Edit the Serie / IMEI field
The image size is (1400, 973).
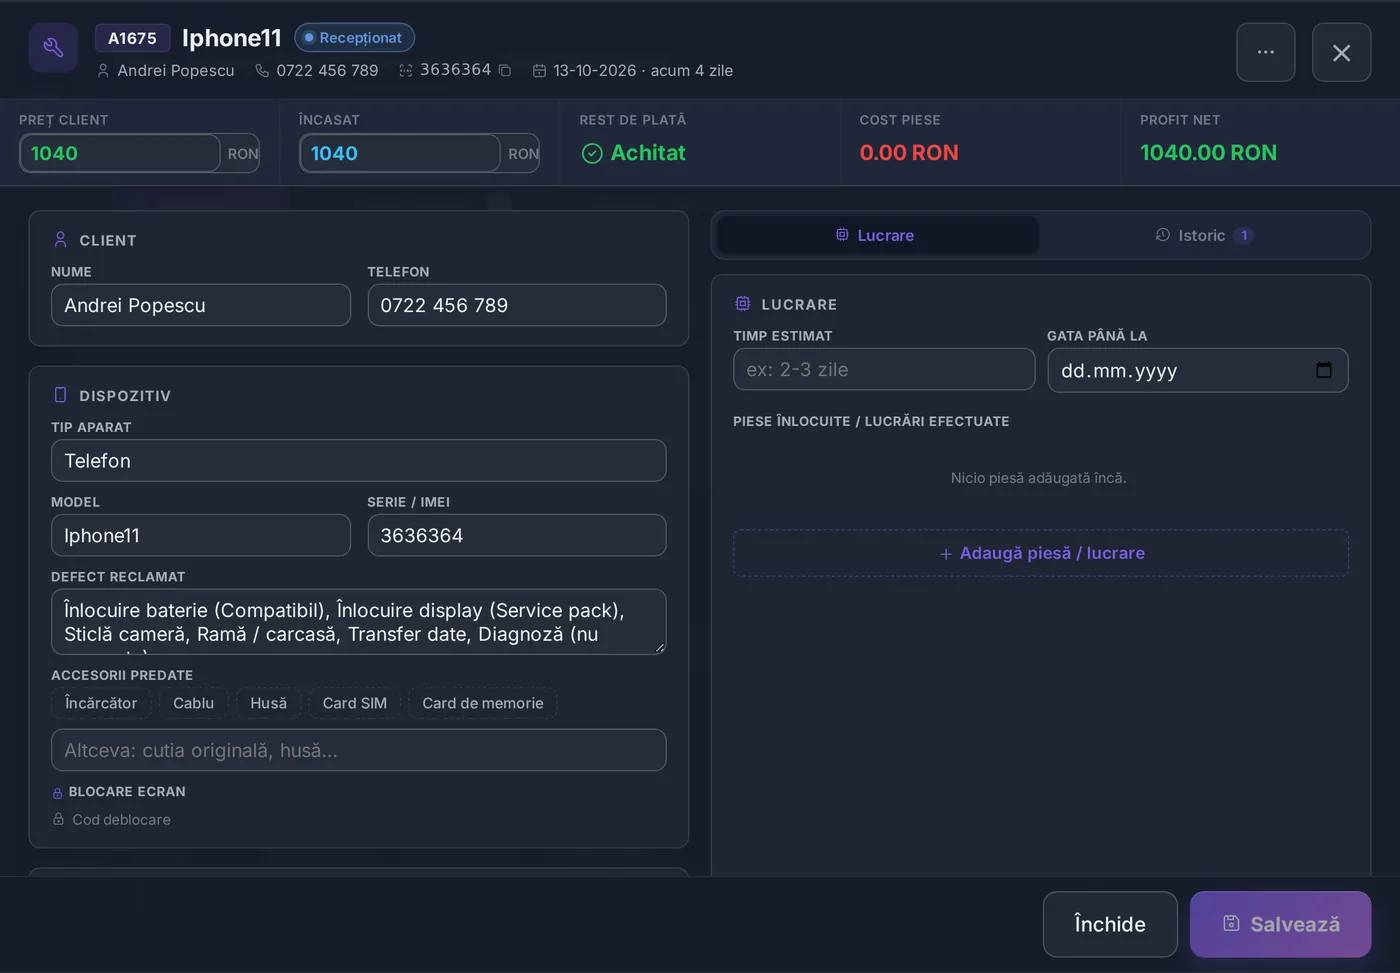[x=517, y=535]
